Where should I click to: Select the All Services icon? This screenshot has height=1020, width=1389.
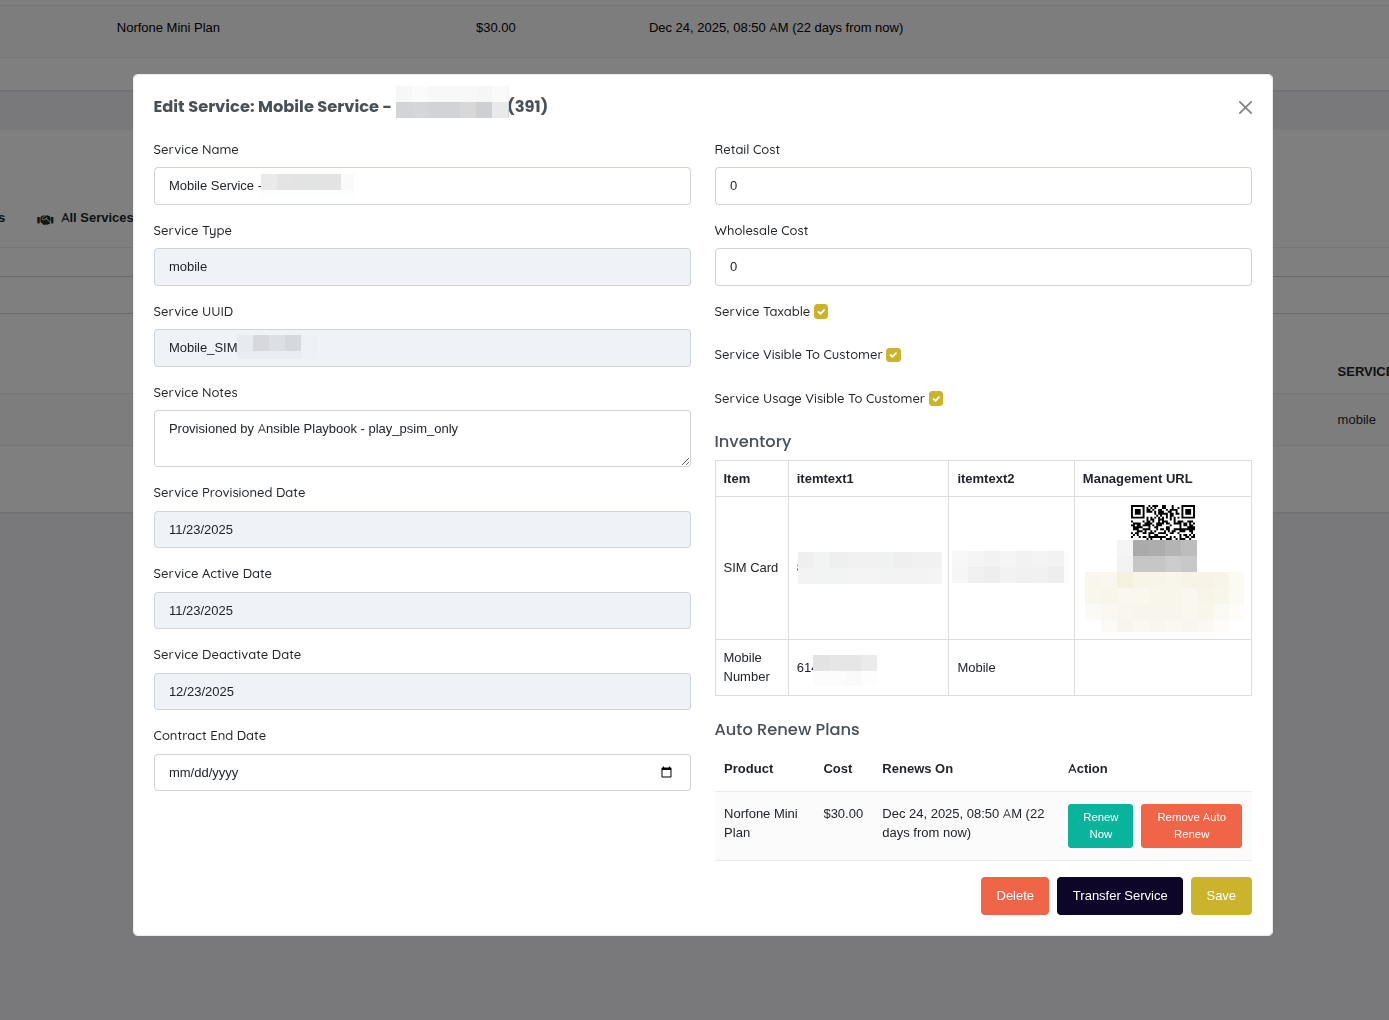45,218
